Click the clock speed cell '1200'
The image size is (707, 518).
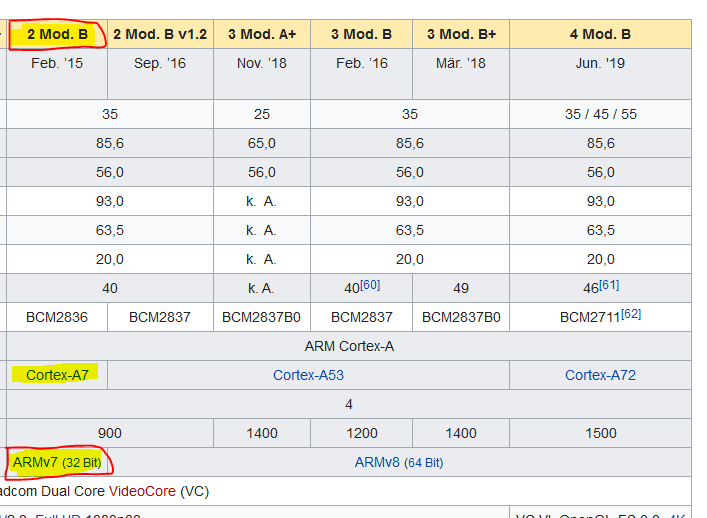point(362,433)
